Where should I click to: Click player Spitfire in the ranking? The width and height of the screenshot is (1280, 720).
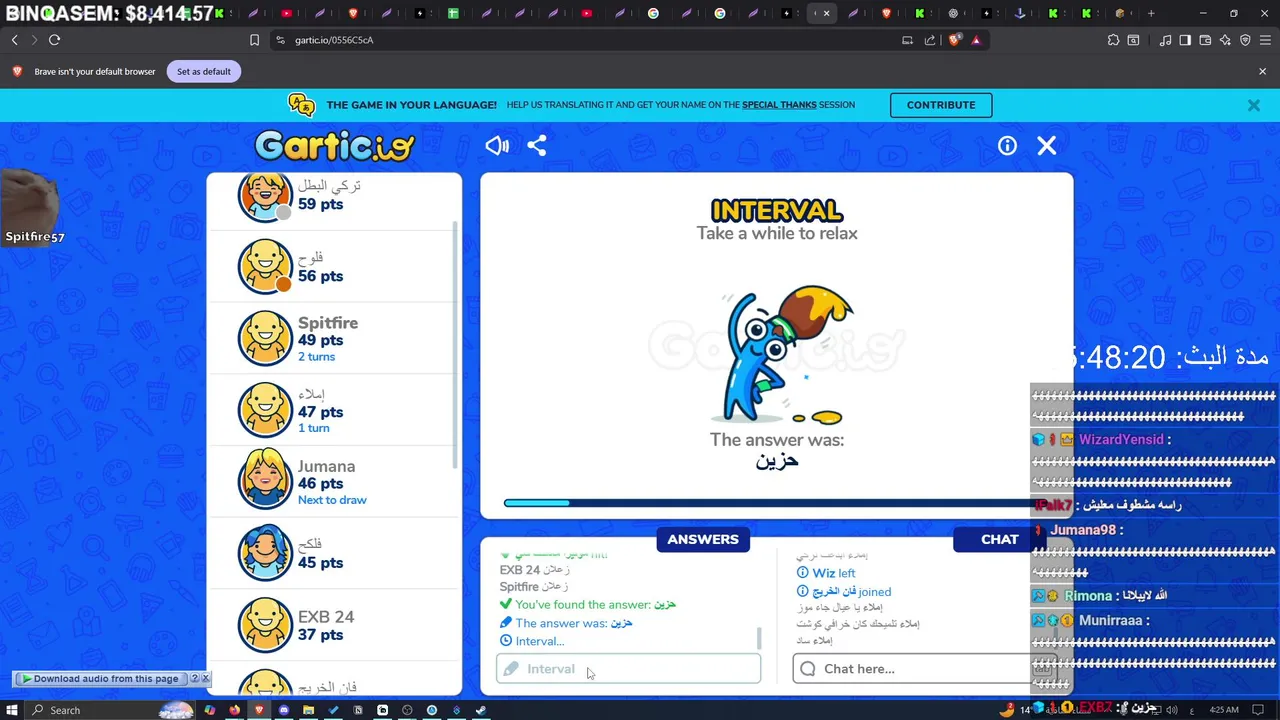[x=335, y=338]
